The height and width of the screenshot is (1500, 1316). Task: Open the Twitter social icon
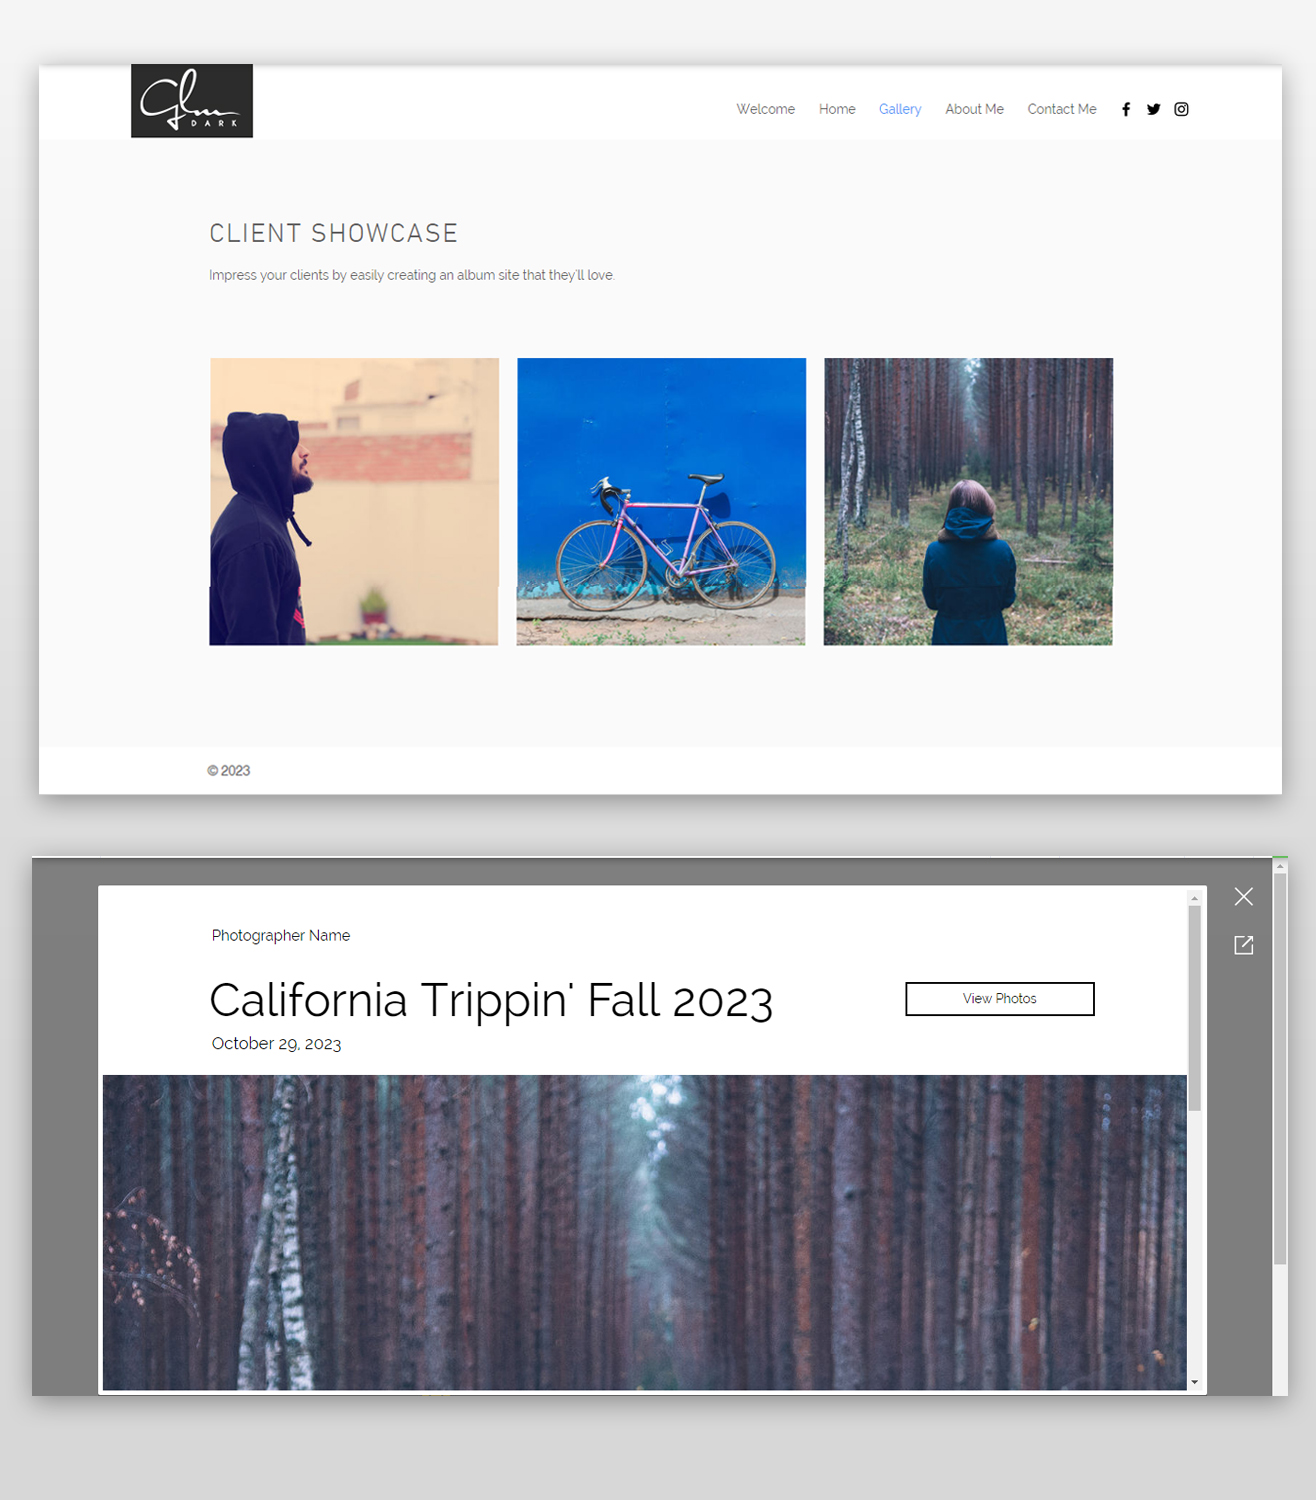[x=1153, y=109]
